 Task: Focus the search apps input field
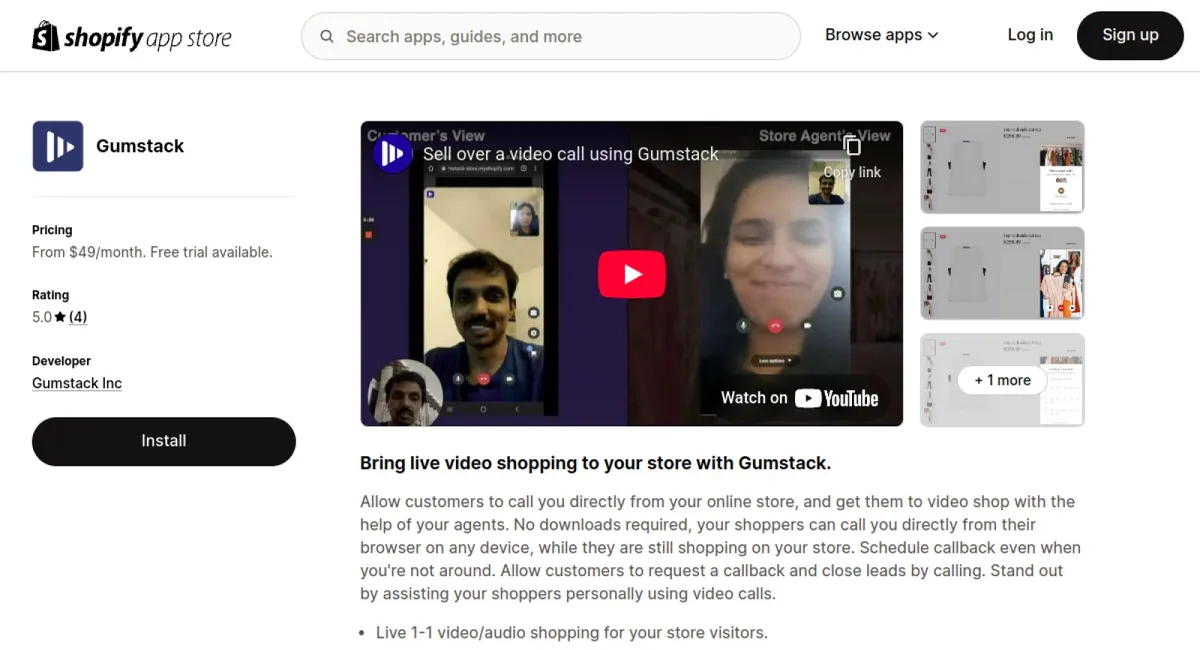click(x=551, y=37)
